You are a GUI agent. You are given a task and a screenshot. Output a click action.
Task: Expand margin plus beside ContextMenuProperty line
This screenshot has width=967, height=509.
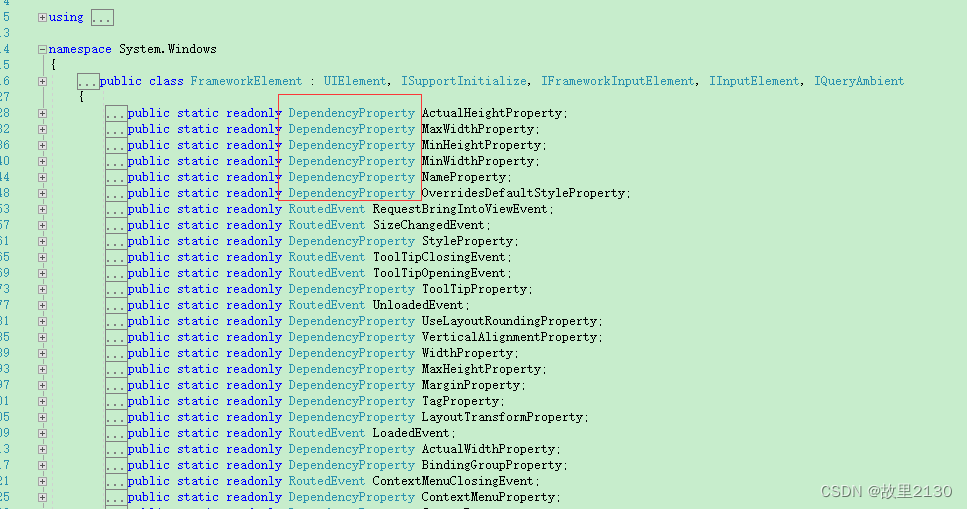(42, 498)
